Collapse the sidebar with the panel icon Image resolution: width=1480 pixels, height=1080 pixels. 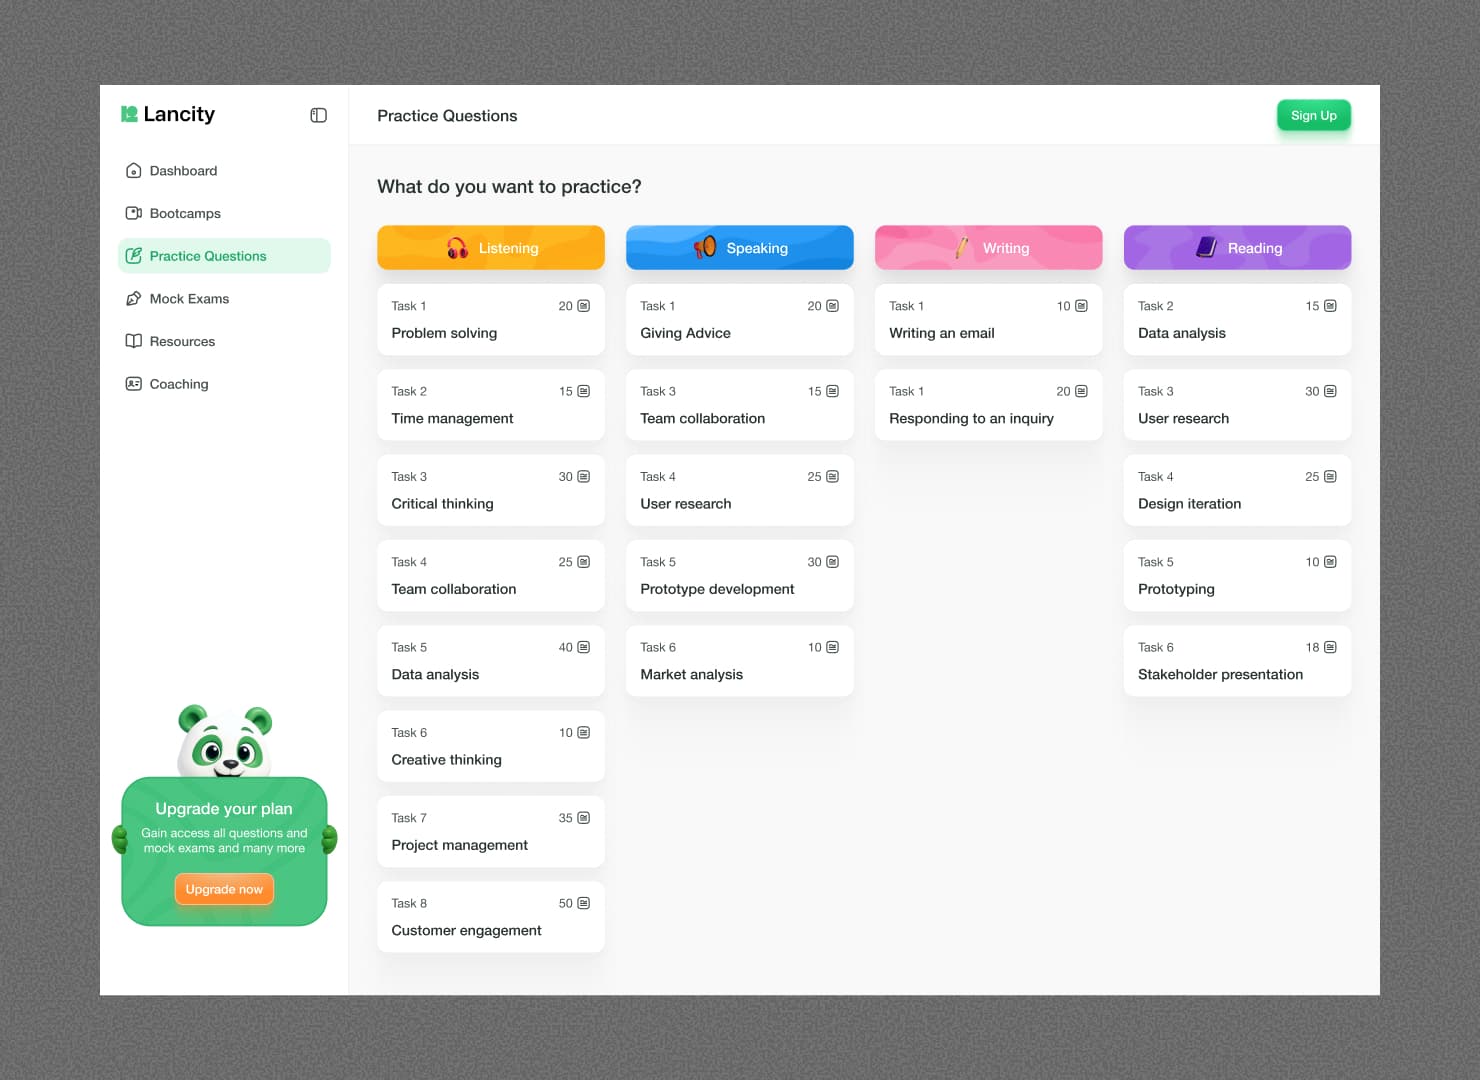[318, 115]
